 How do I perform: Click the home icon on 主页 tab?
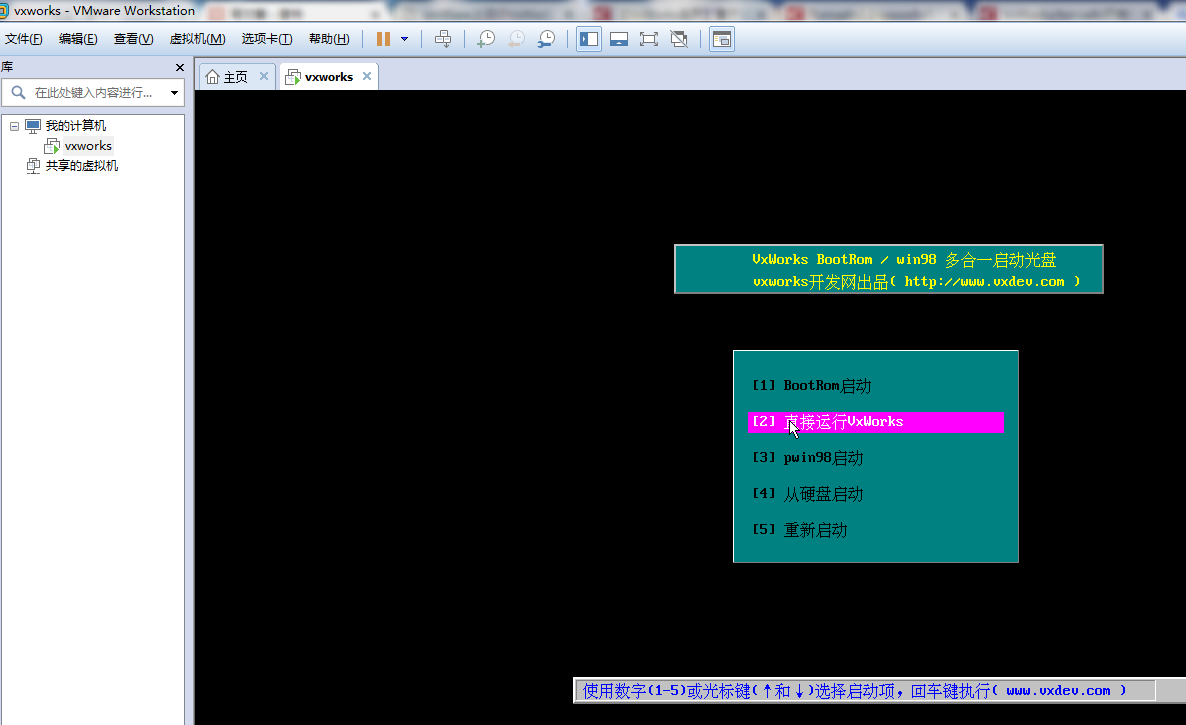click(213, 77)
